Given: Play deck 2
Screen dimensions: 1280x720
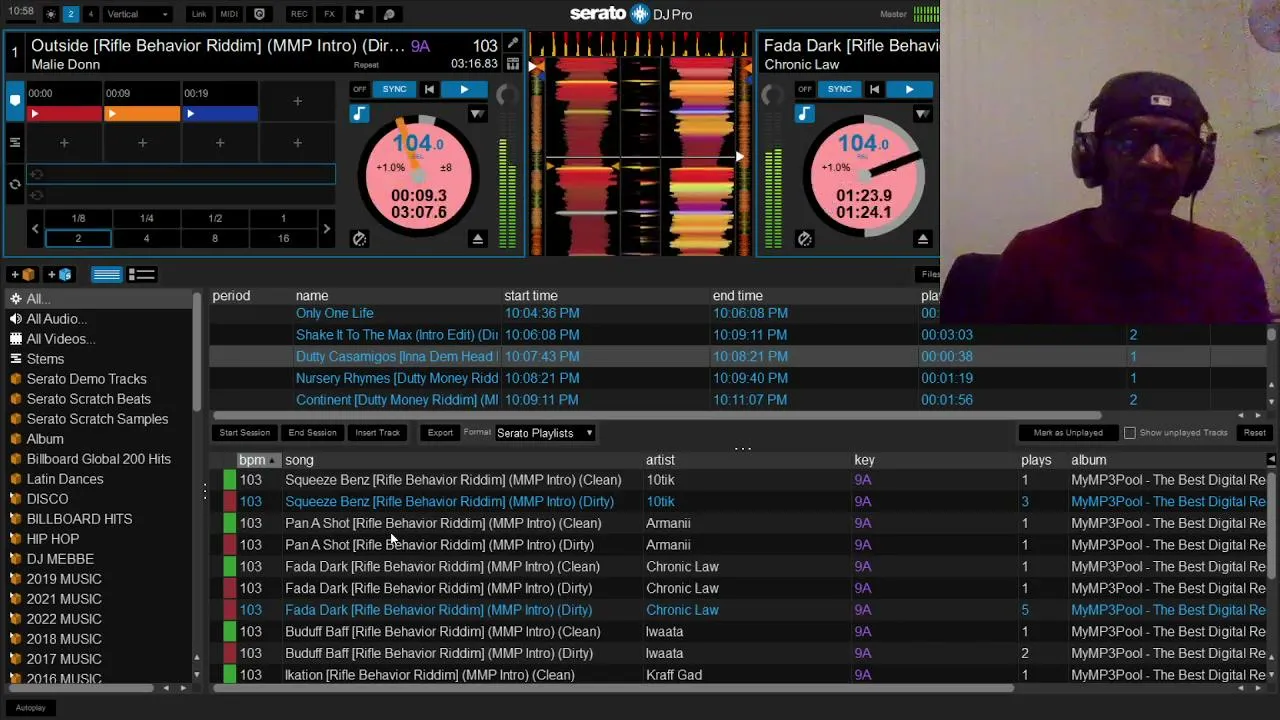Looking at the screenshot, I should point(909,90).
